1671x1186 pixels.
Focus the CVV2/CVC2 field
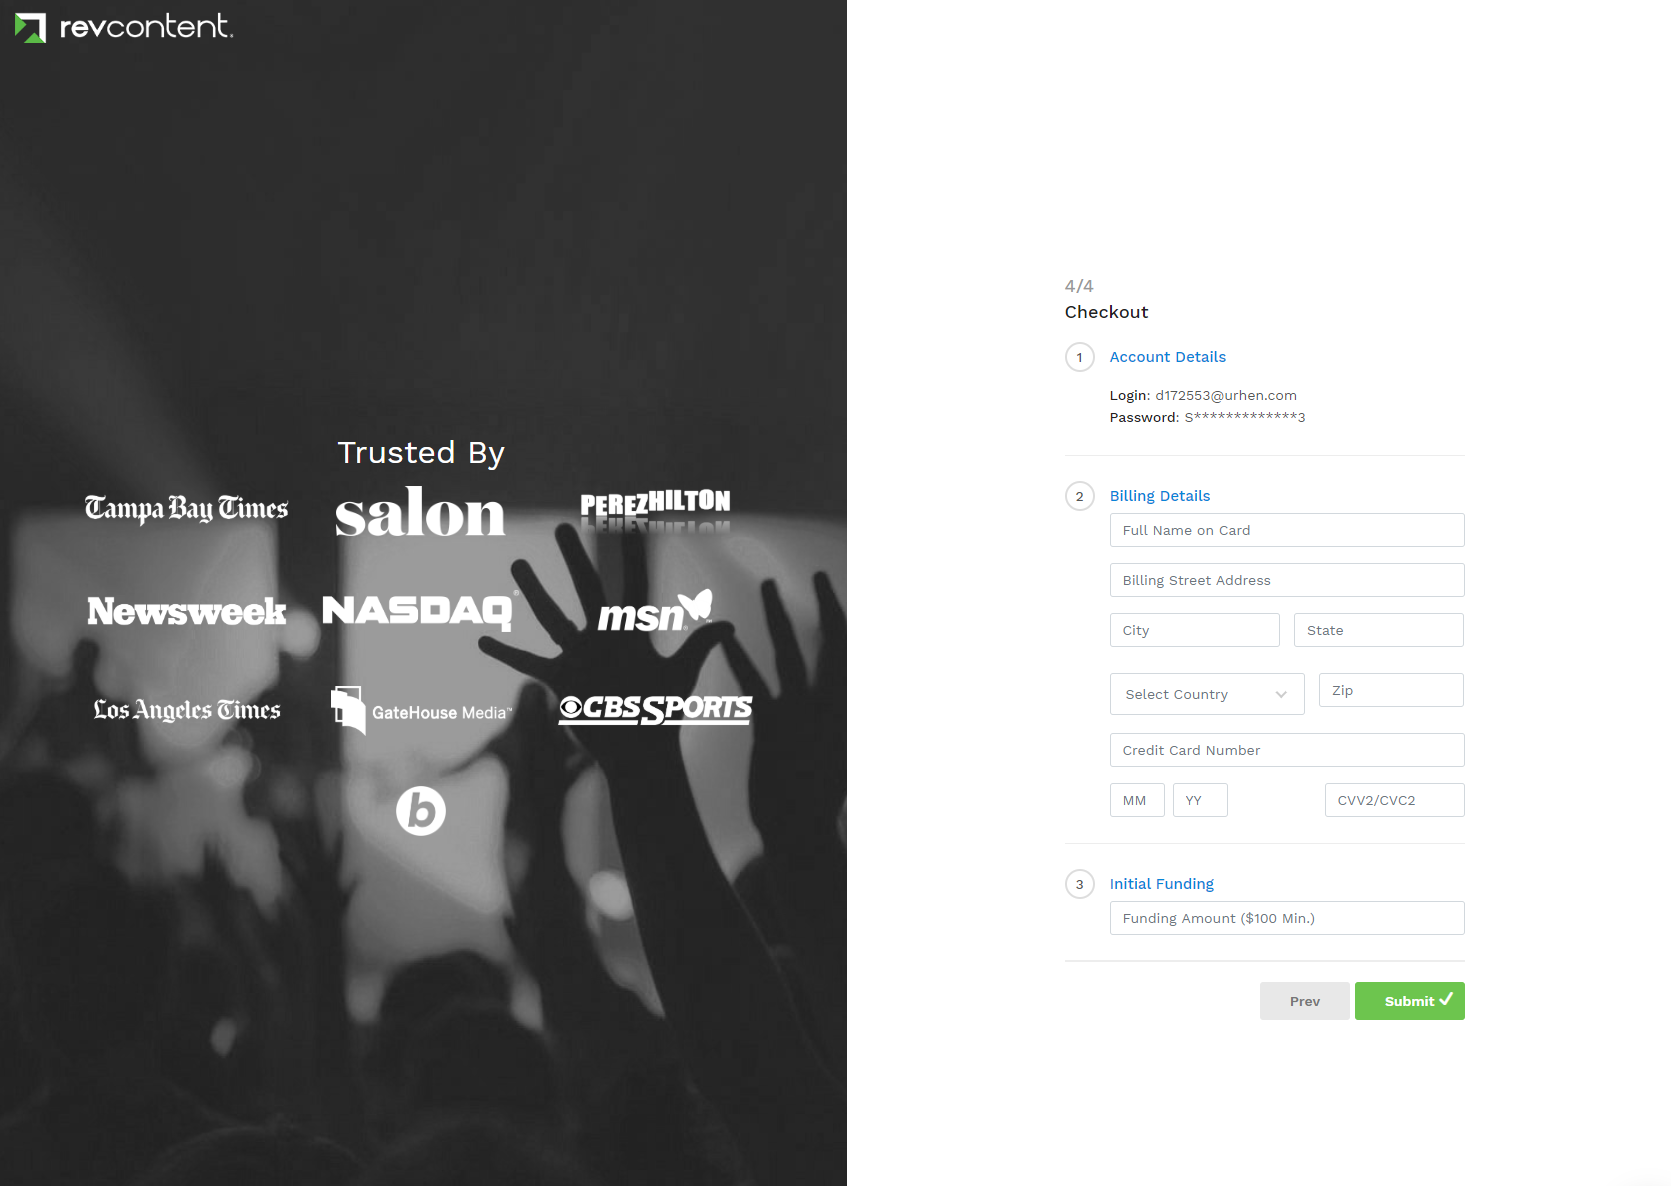pos(1395,800)
